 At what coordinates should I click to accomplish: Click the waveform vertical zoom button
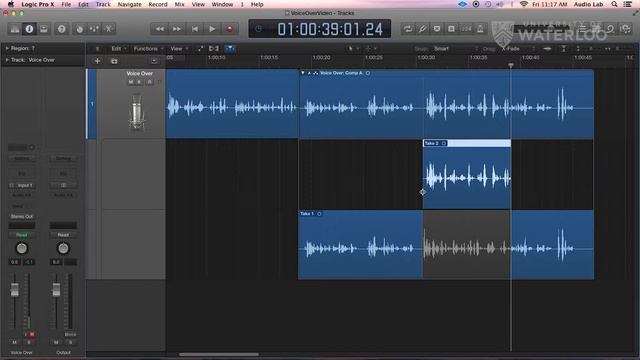(x=547, y=49)
